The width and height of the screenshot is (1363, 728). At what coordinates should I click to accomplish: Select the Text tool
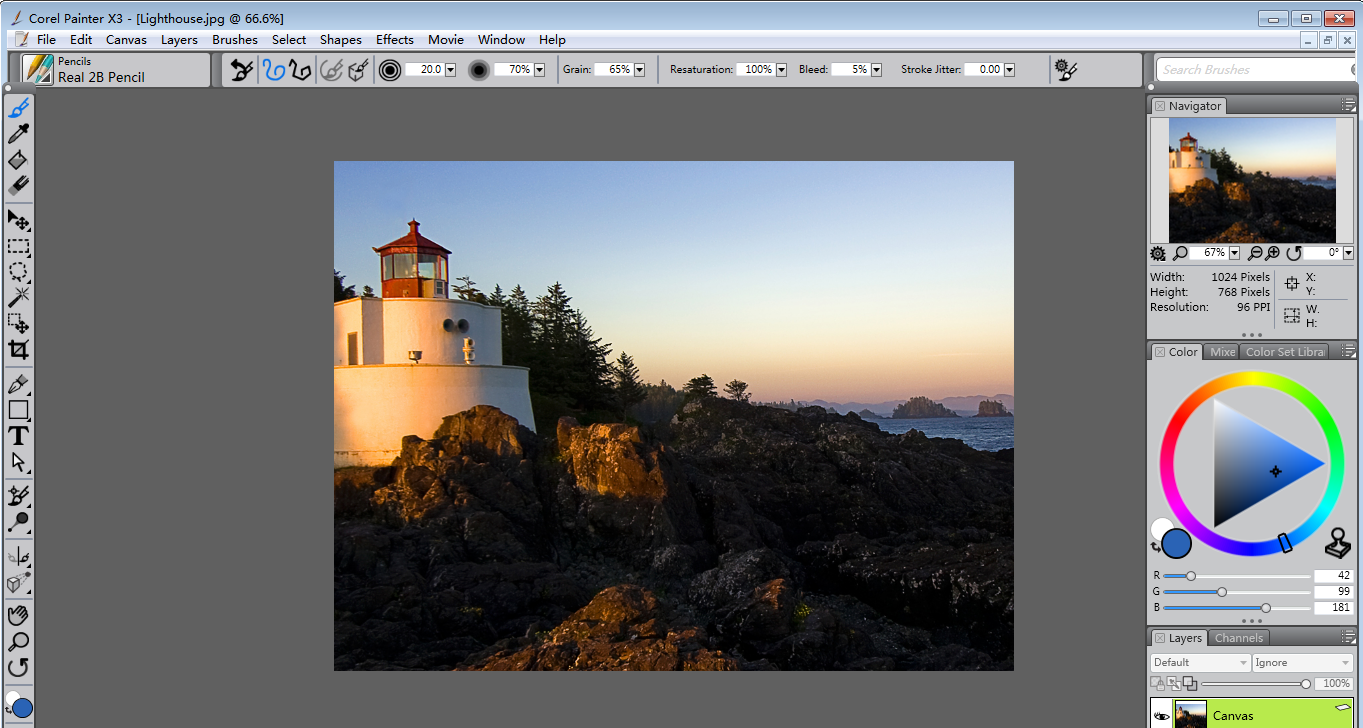tap(20, 436)
